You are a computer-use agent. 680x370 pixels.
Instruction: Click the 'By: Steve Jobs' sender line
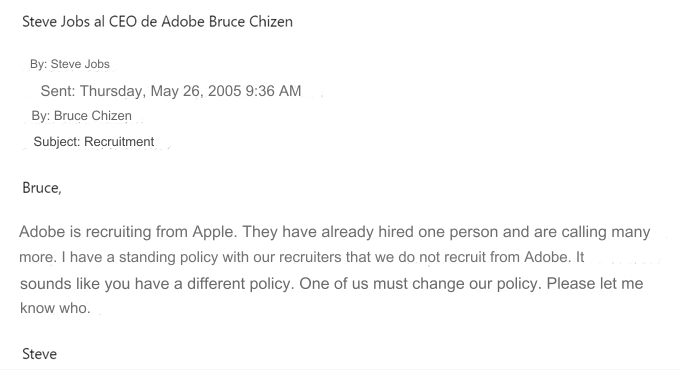pos(70,64)
